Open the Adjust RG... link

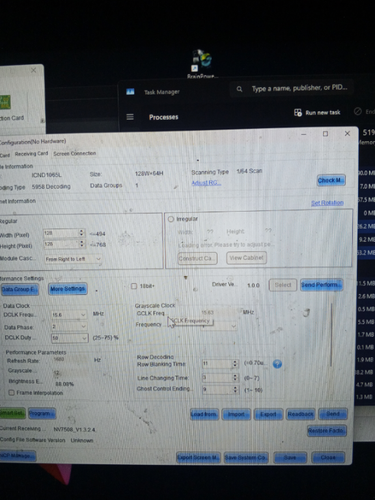tap(206, 183)
